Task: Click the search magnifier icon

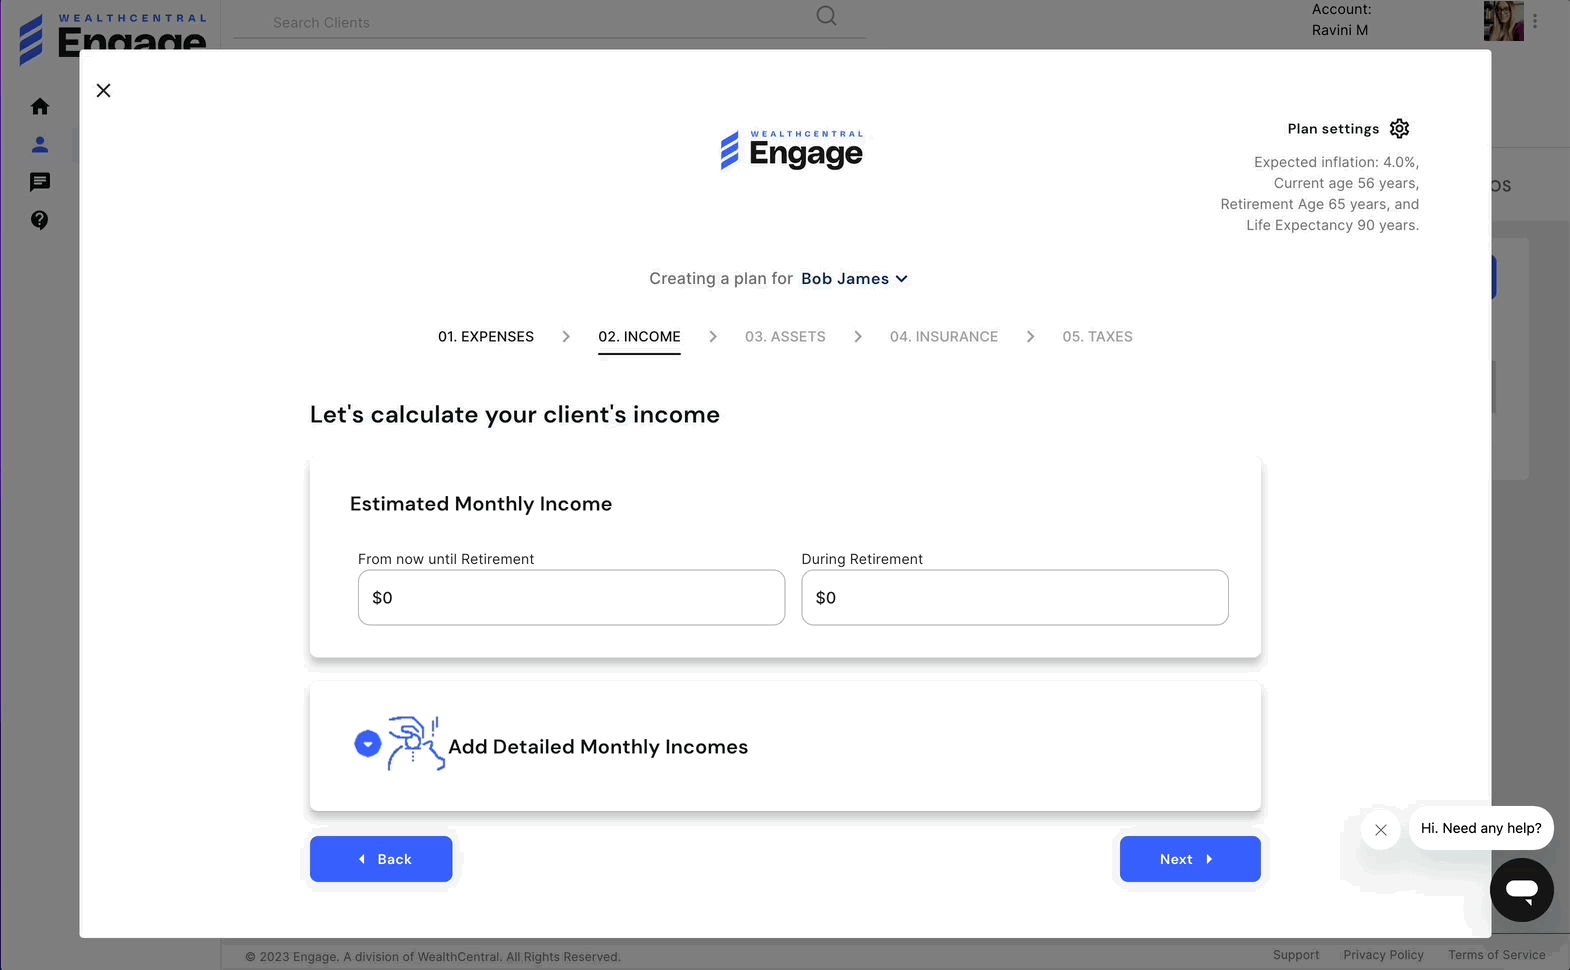Action: pyautogui.click(x=826, y=16)
